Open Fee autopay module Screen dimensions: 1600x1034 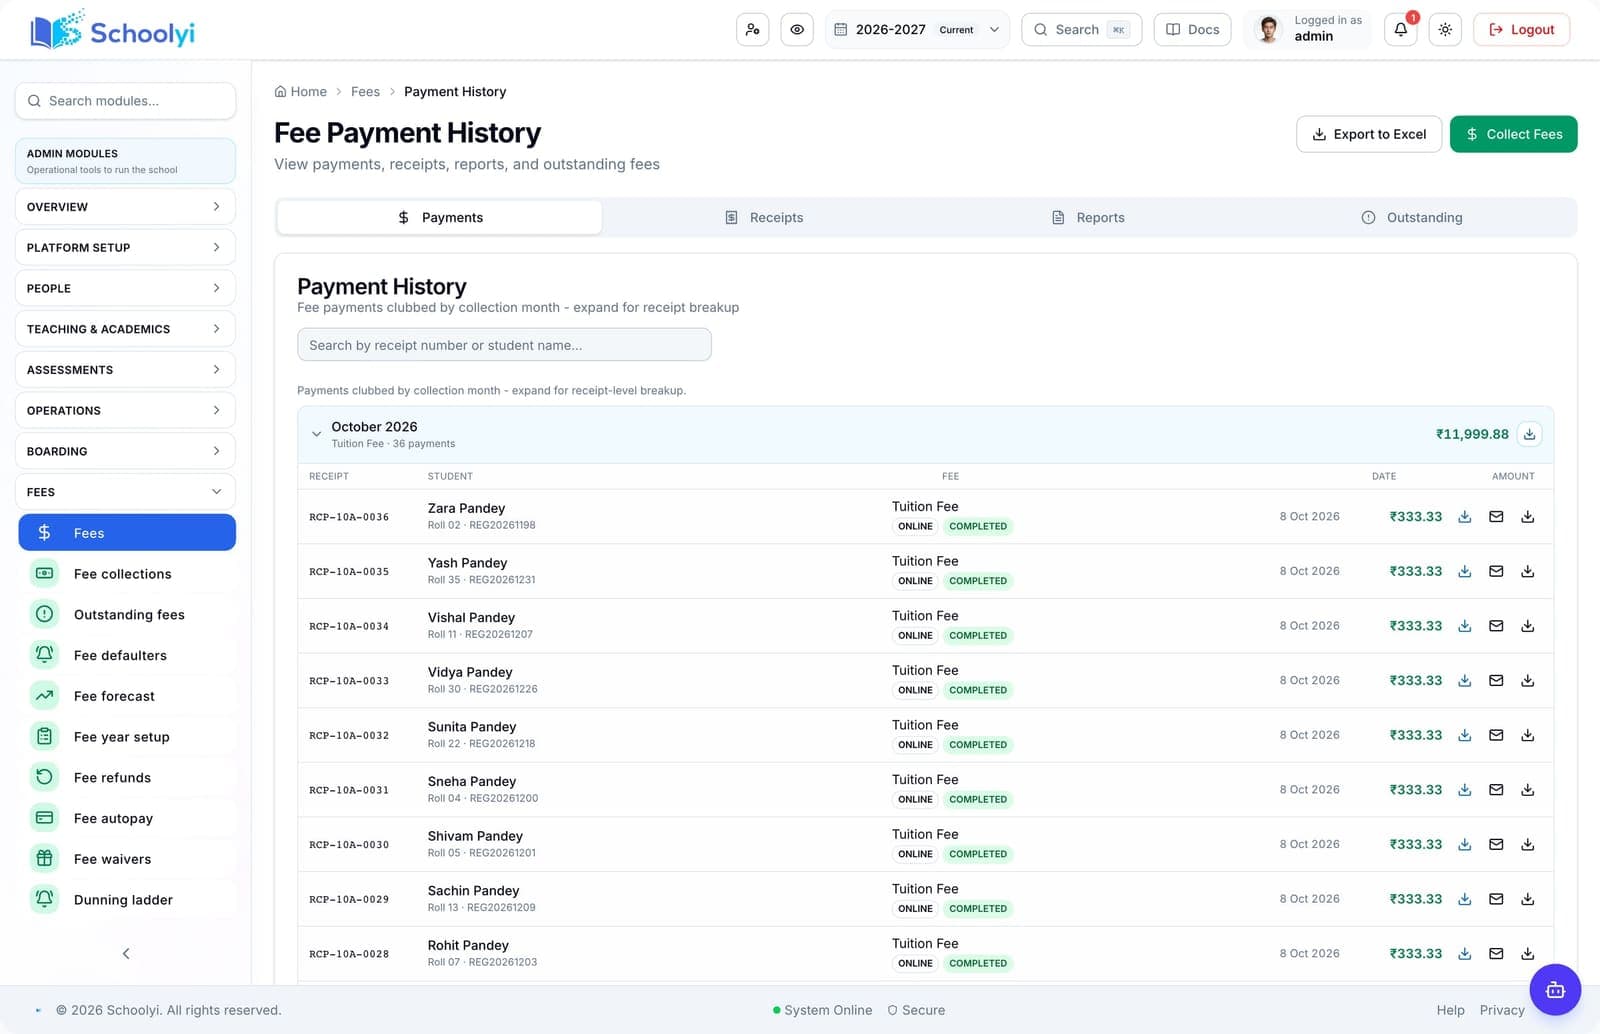[127, 818]
